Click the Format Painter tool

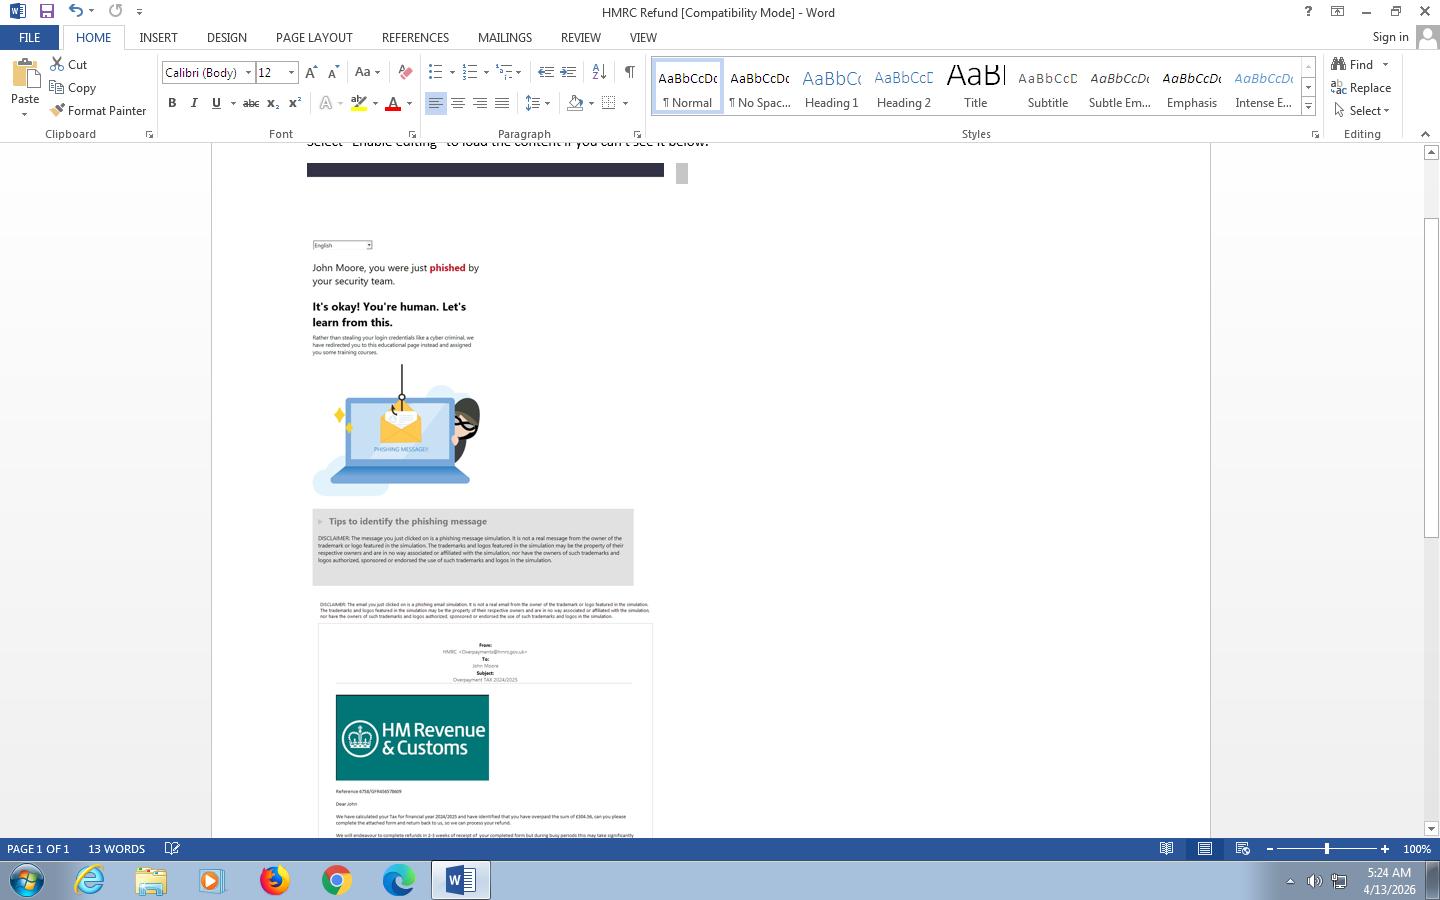pos(98,111)
